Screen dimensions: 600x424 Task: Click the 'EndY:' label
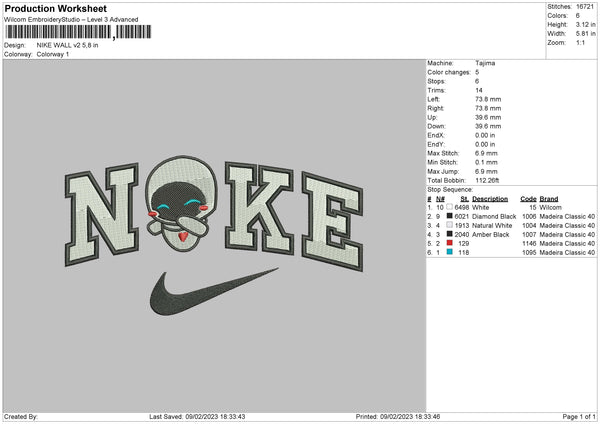437,144
